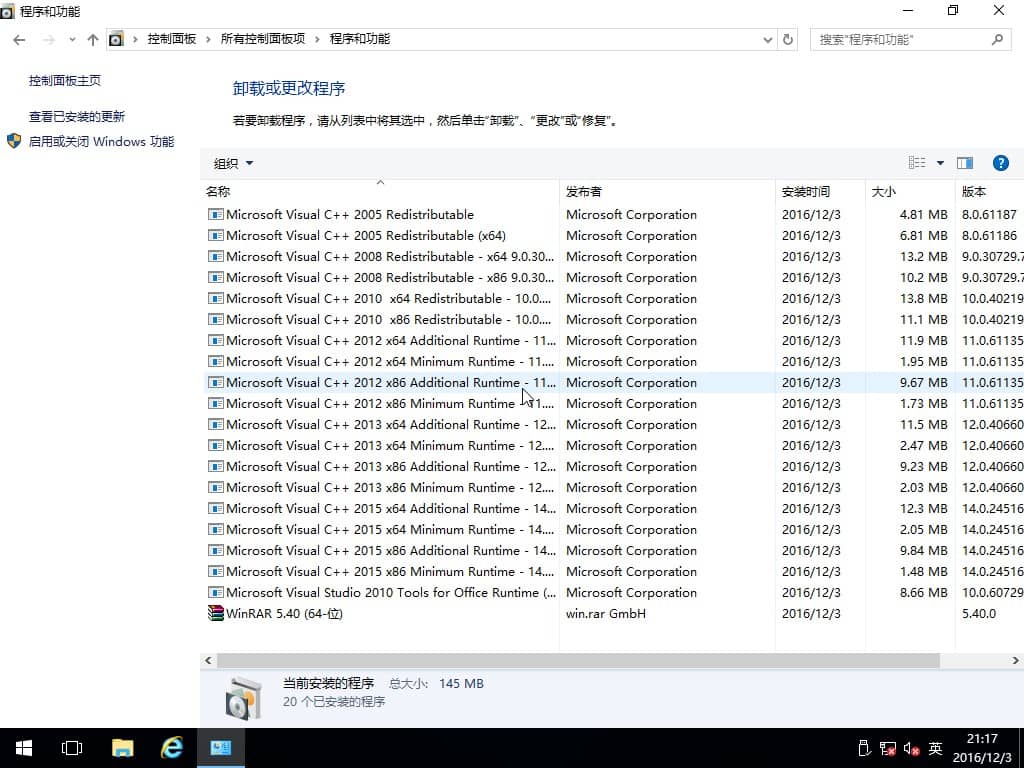
Task: Sort by the 名称 column header
Action: coord(379,191)
